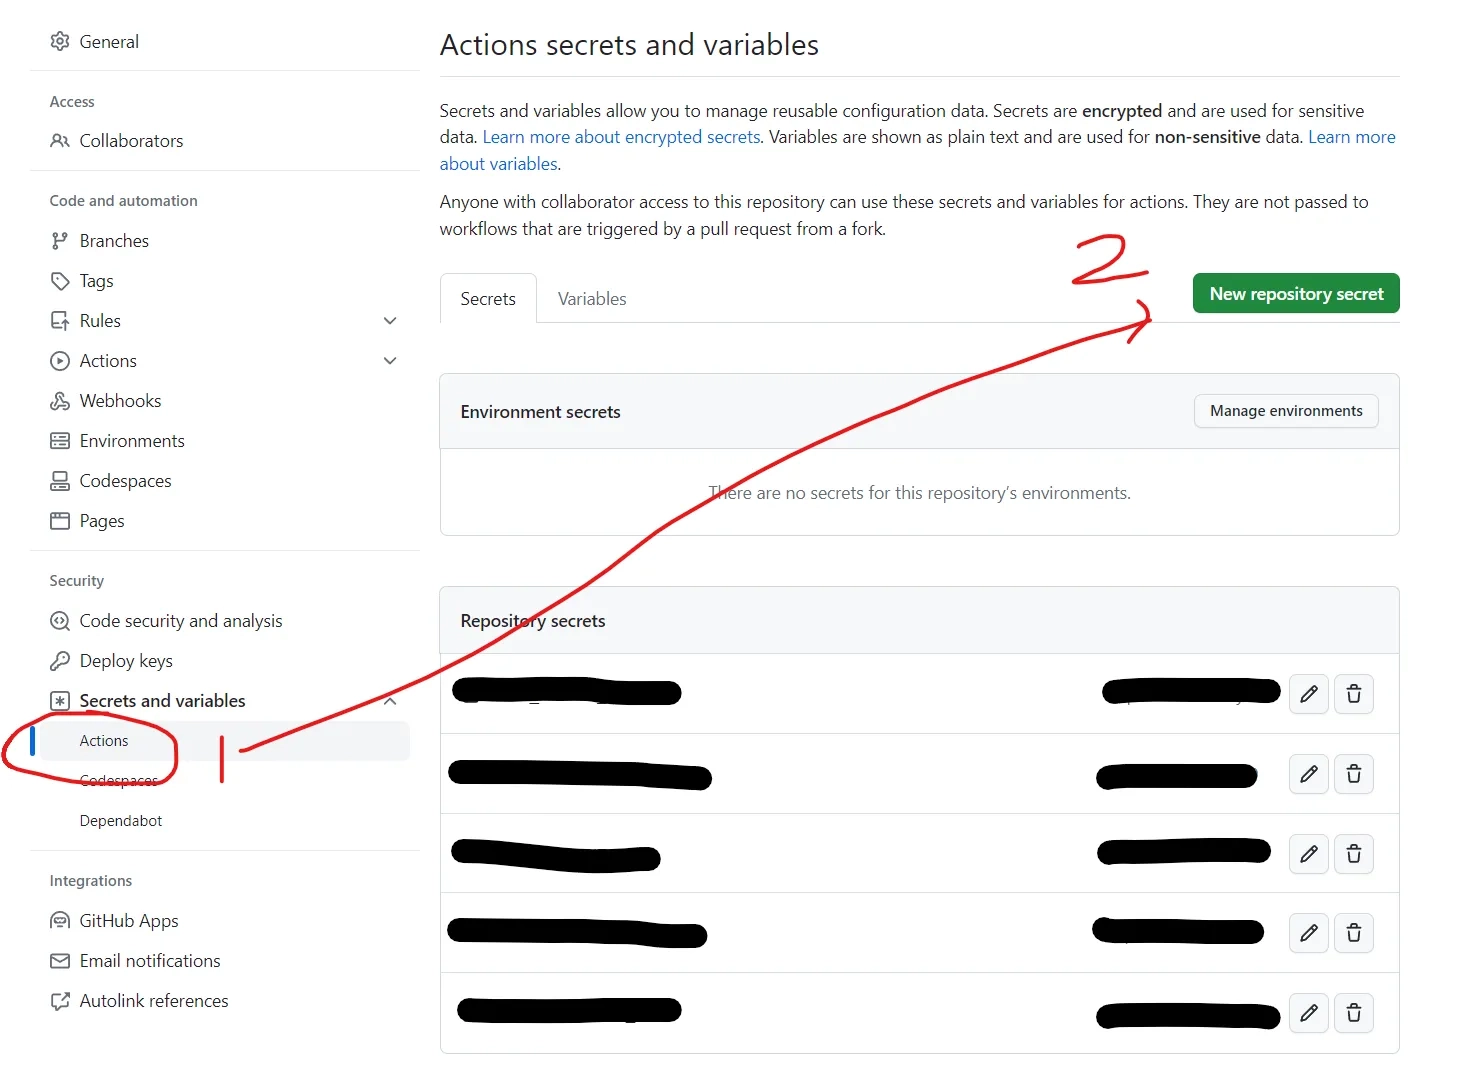Select the Codespaces icon under Code and automation
This screenshot has width=1473, height=1075.
(60, 481)
